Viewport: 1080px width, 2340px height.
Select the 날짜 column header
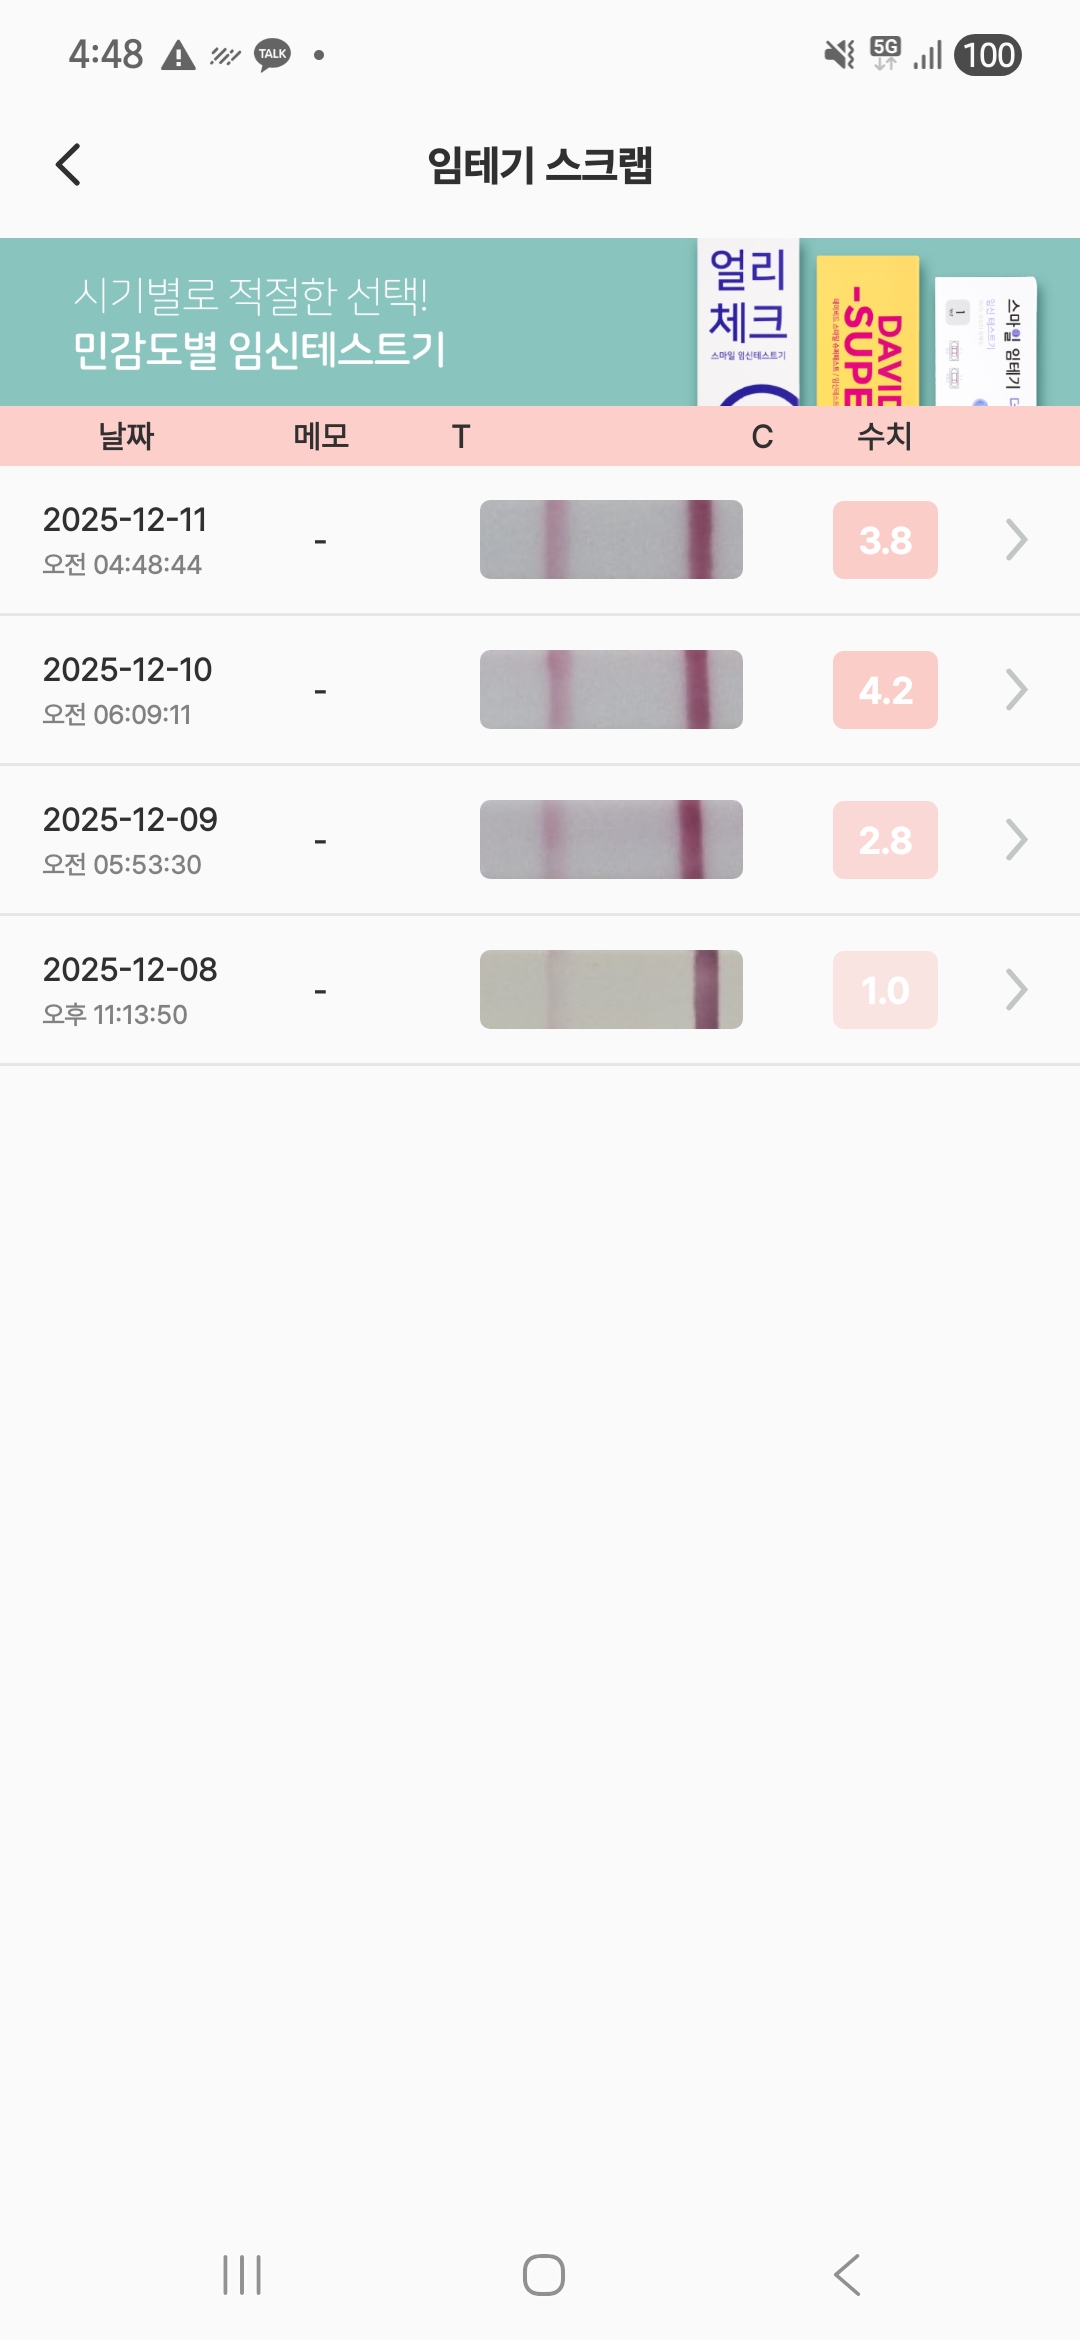coord(126,436)
